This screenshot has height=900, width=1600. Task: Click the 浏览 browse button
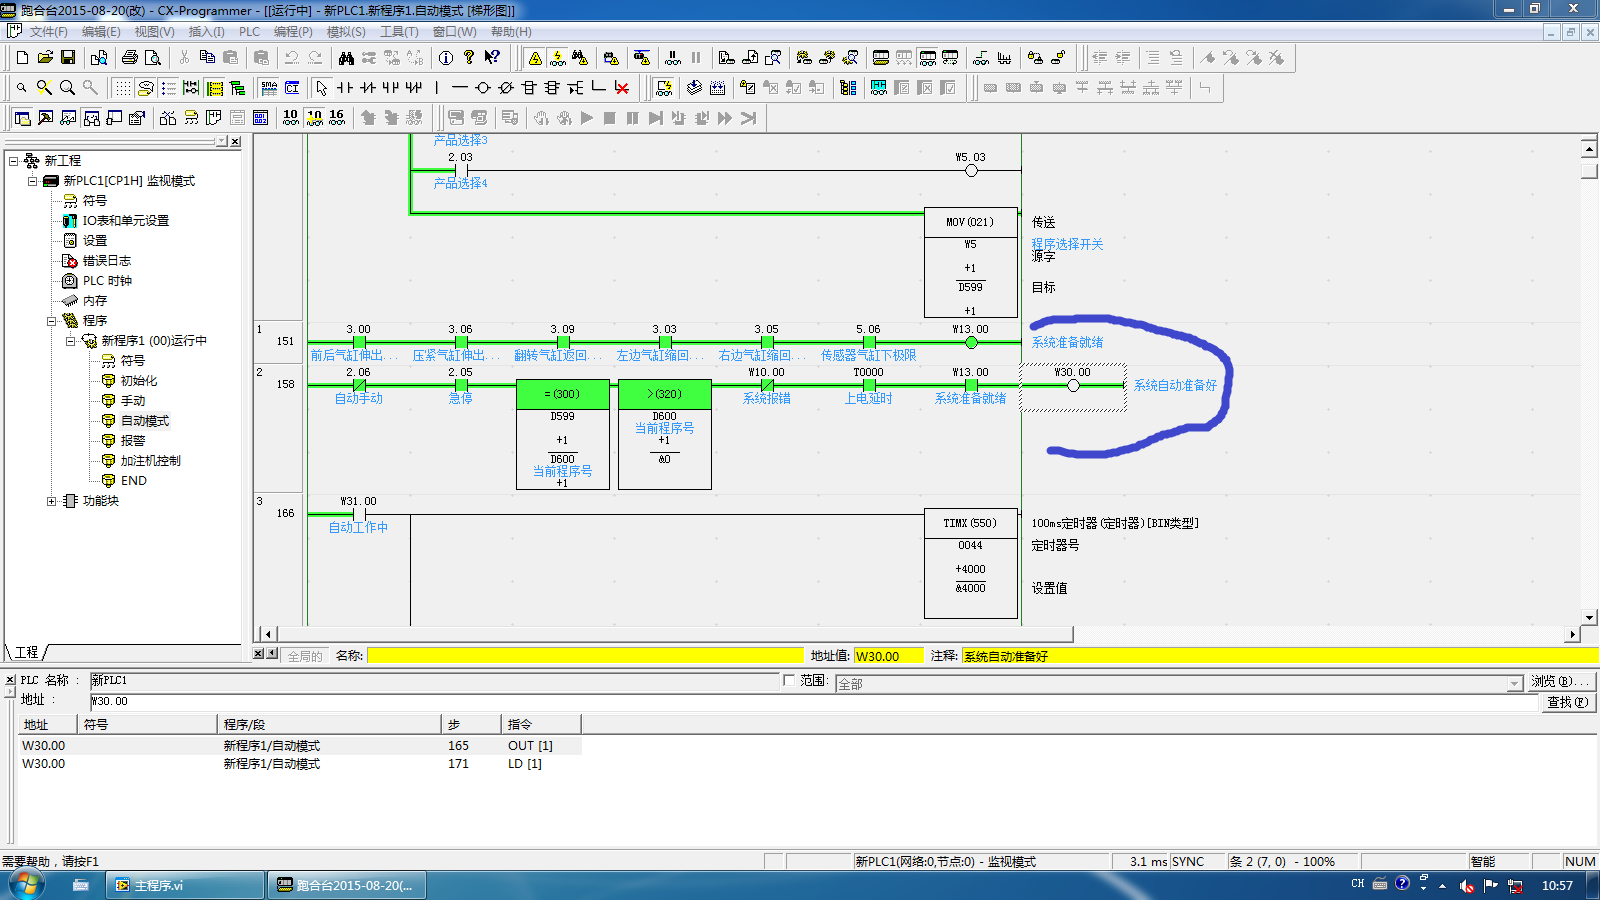pyautogui.click(x=1560, y=682)
